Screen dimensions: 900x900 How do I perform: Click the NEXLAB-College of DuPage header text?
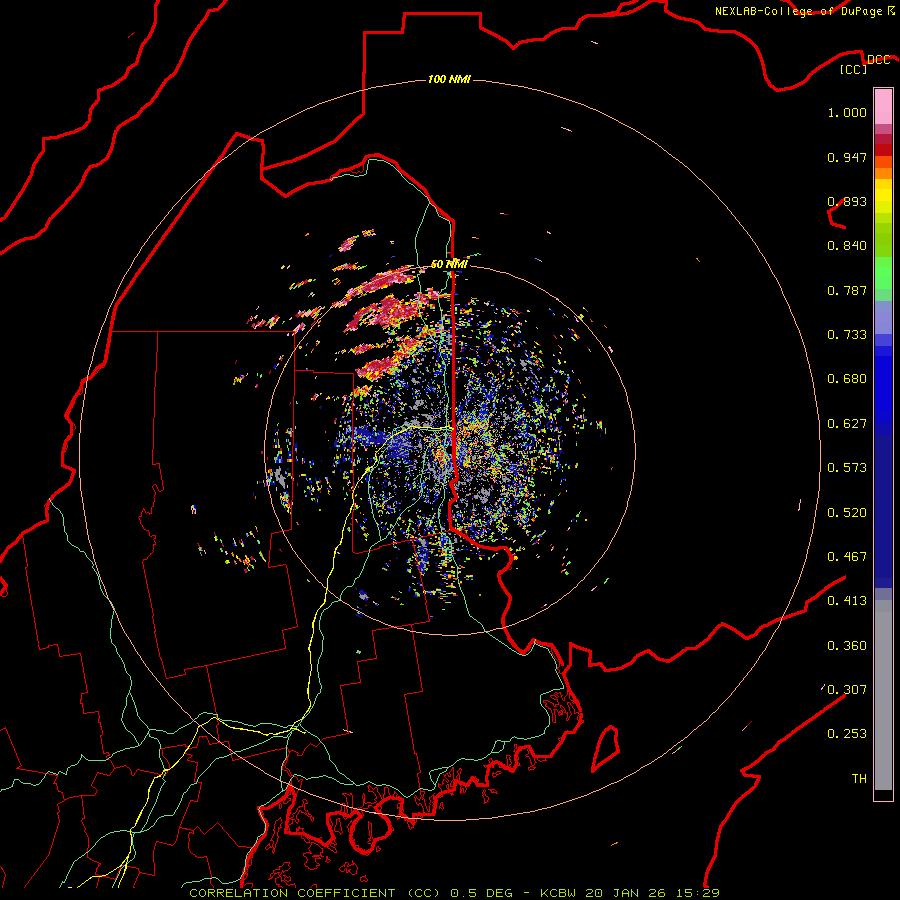point(804,11)
